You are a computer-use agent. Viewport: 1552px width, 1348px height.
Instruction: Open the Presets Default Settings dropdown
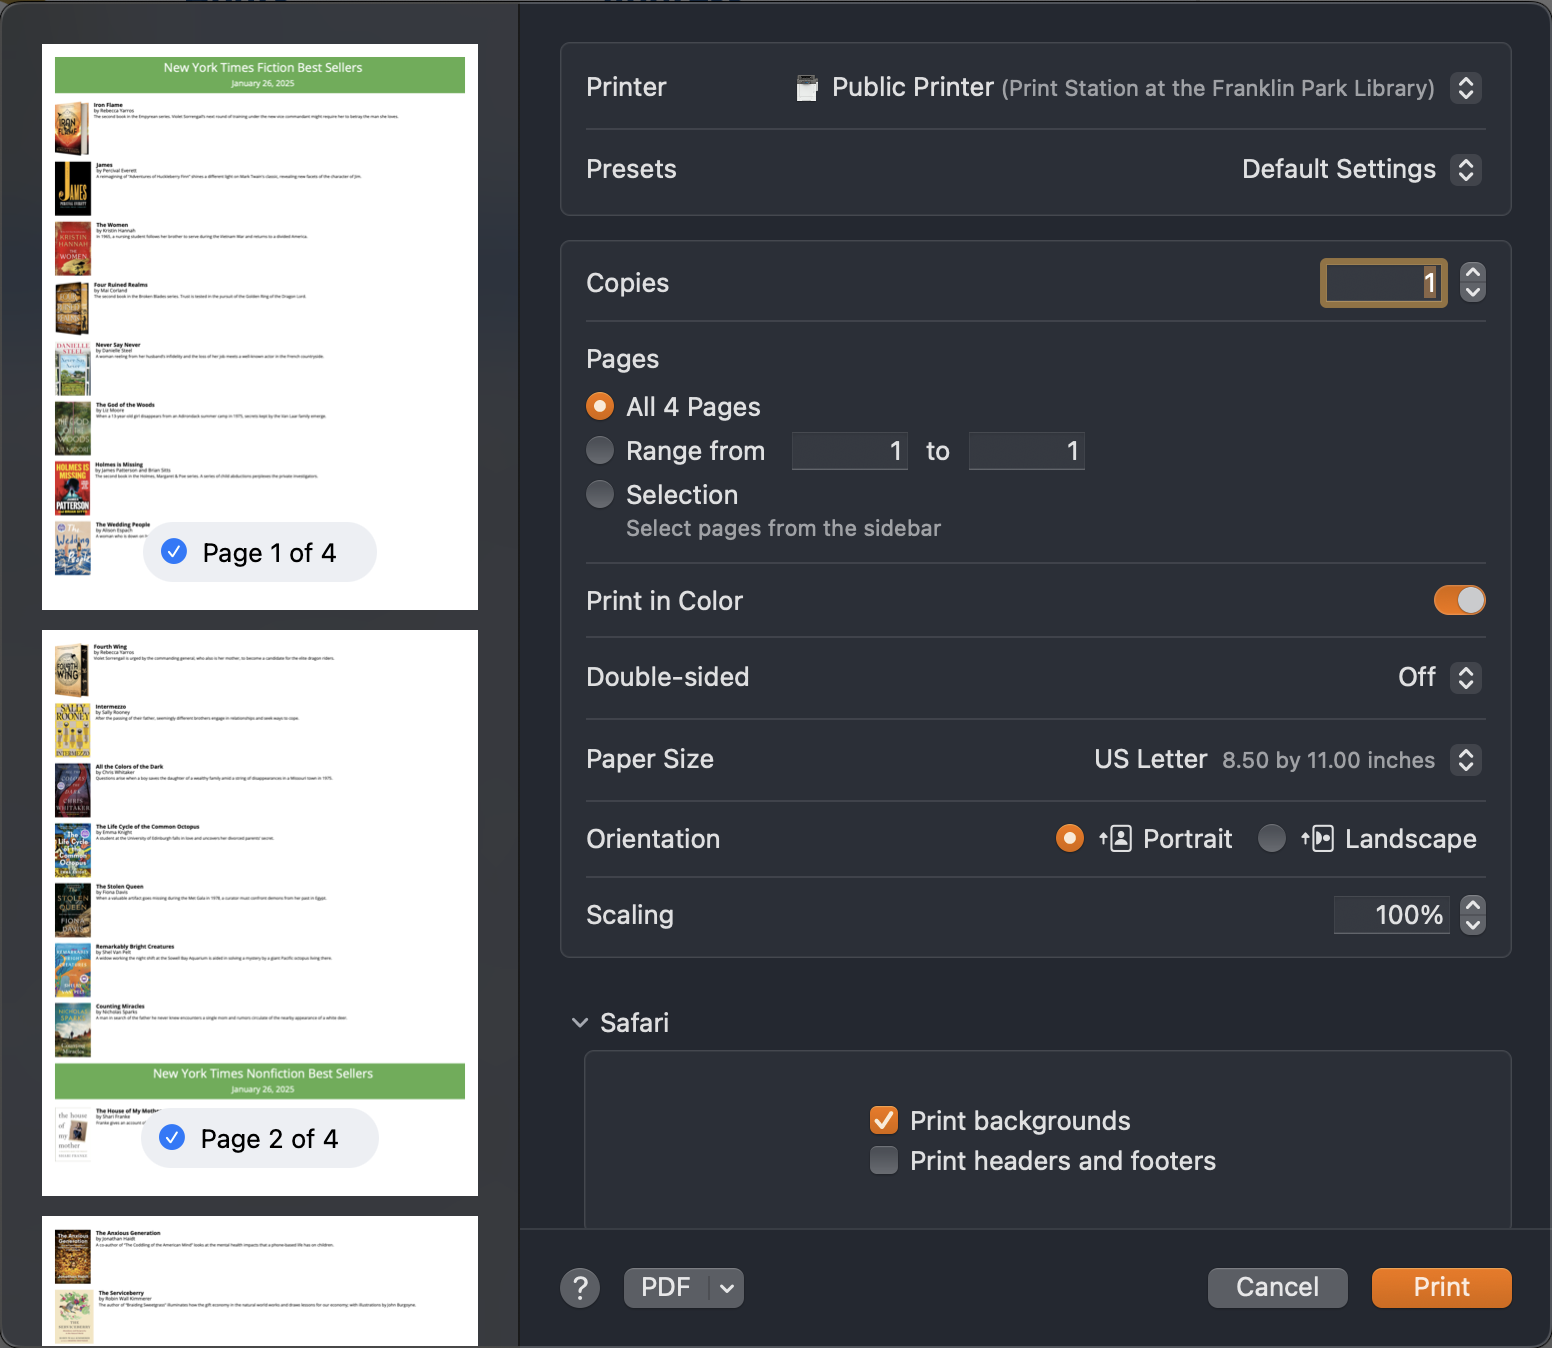click(1465, 170)
